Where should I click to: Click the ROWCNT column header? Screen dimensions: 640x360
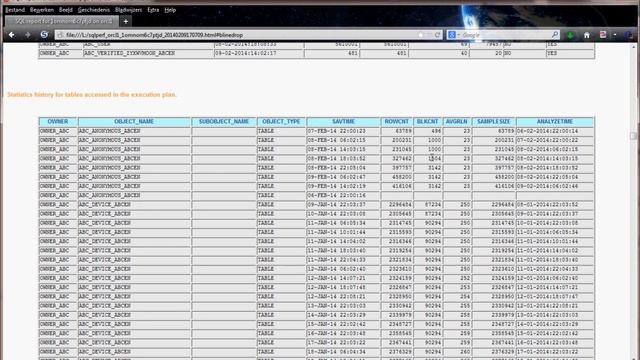[x=396, y=122]
